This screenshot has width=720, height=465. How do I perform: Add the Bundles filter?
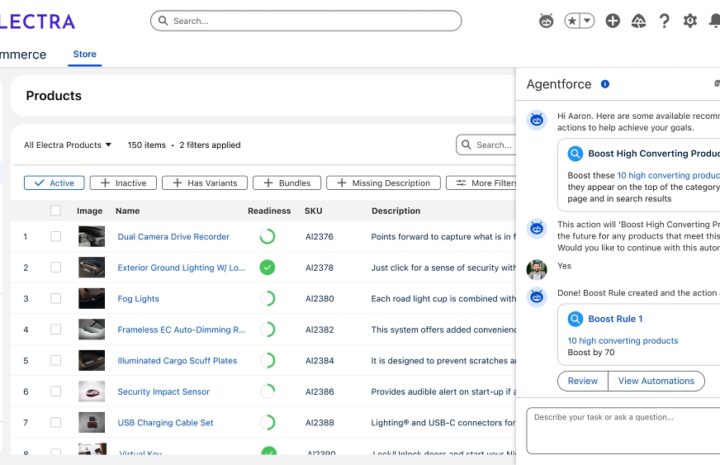(287, 183)
